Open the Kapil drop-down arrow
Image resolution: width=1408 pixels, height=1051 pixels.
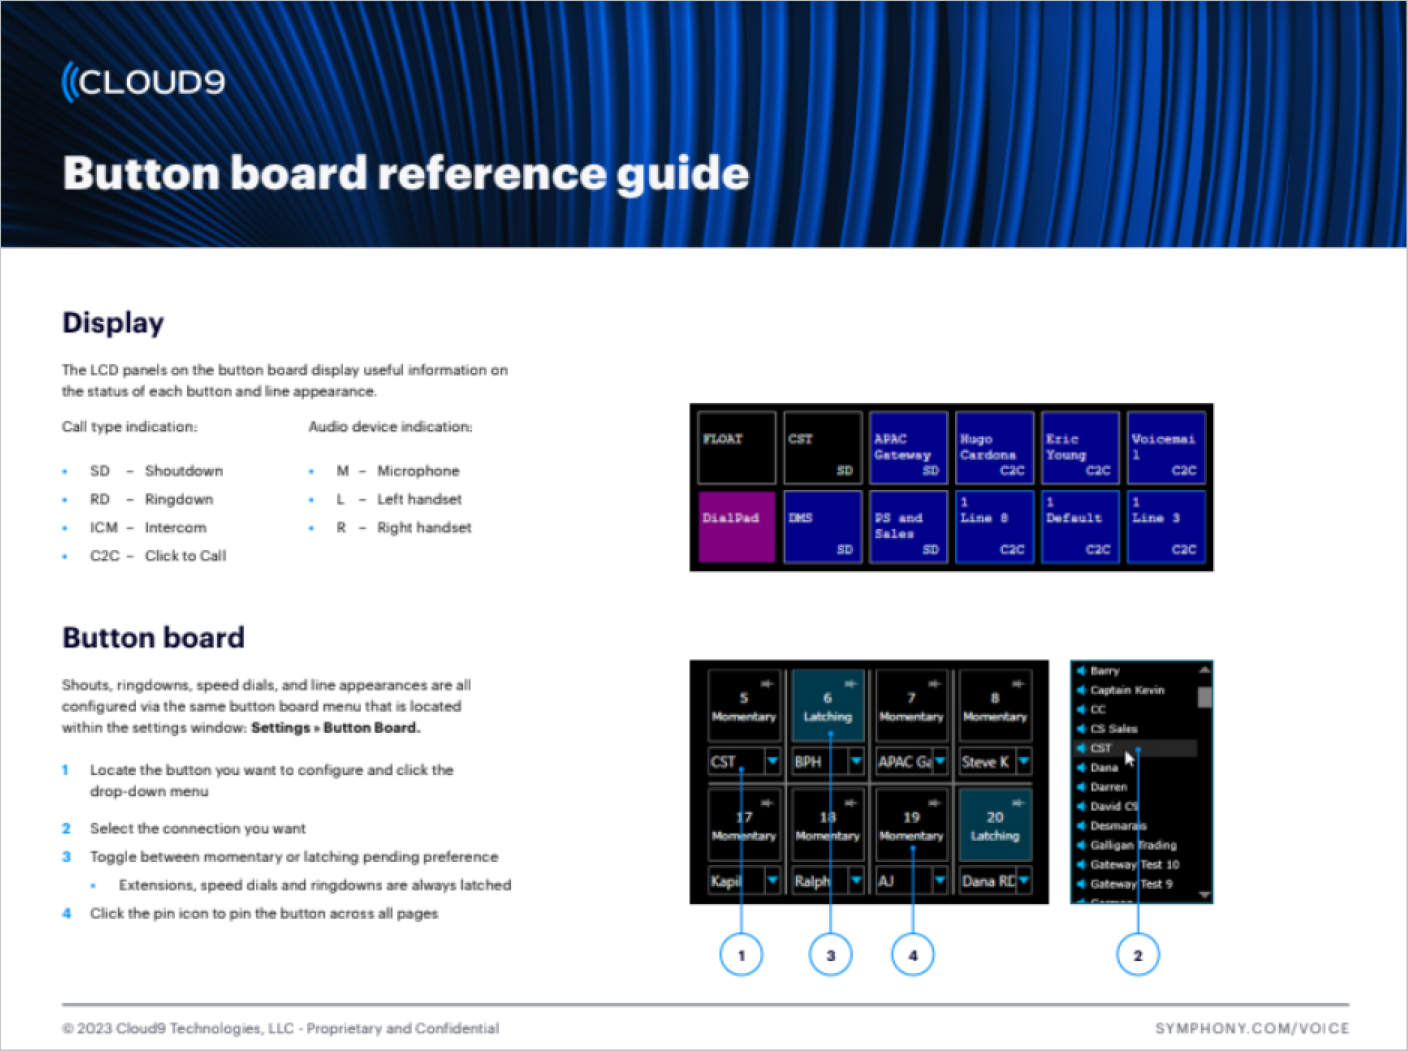772,881
